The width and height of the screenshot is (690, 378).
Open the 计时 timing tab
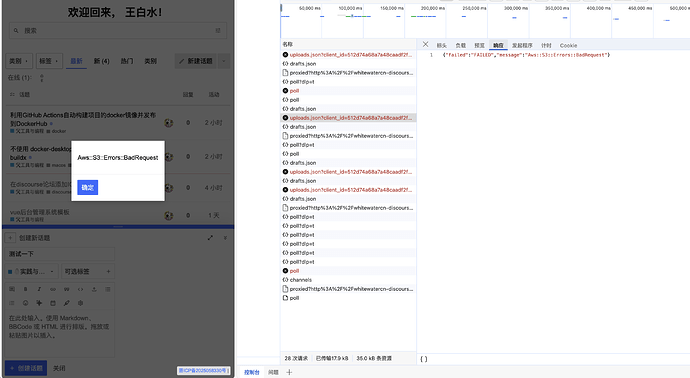coord(546,45)
